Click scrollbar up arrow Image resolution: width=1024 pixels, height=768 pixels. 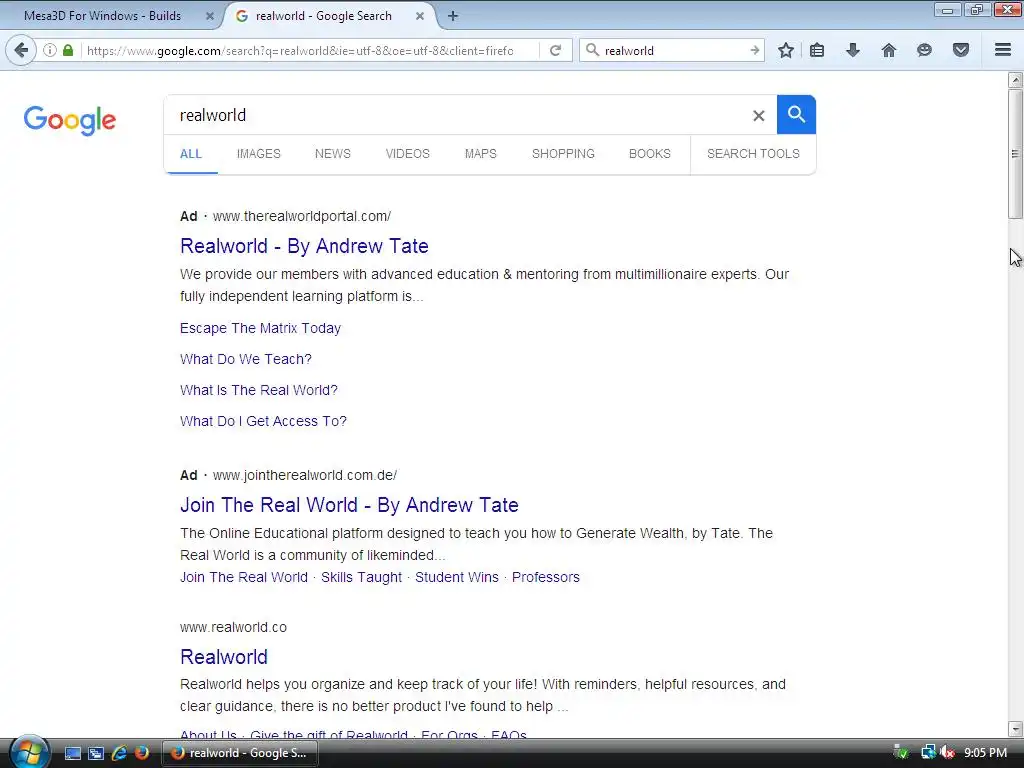(x=1015, y=80)
